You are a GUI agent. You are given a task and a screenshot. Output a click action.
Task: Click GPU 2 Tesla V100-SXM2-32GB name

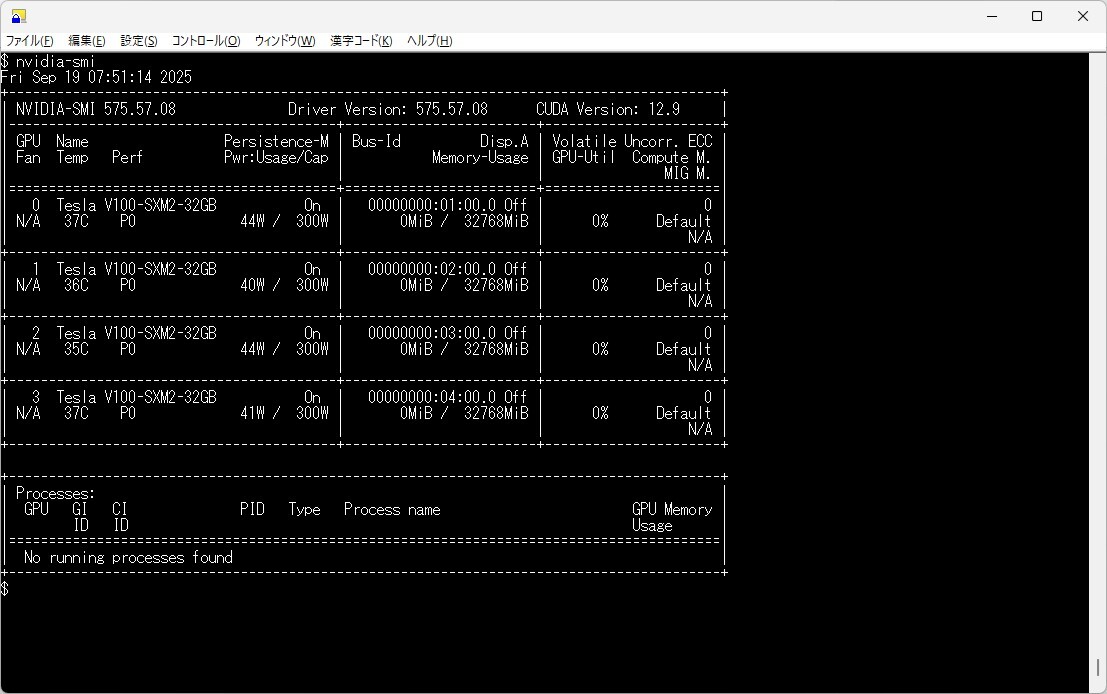(x=136, y=333)
